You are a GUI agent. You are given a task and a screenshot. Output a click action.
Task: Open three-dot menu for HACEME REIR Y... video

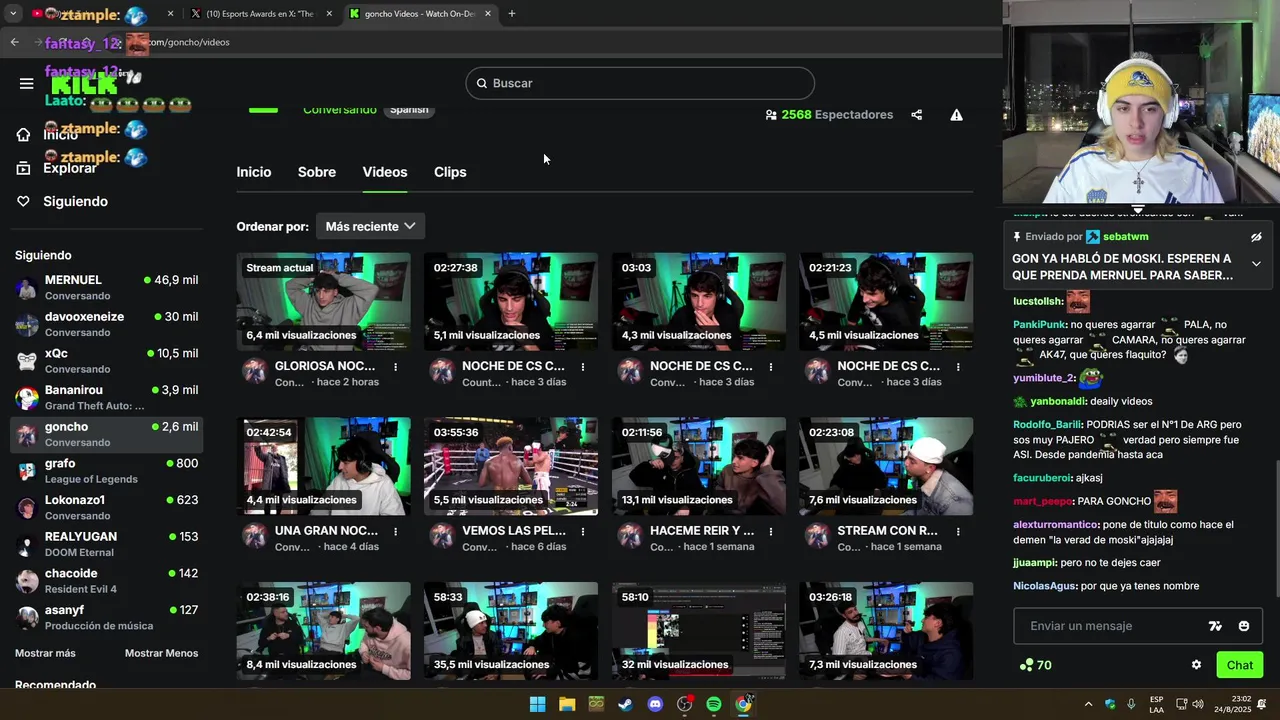pyautogui.click(x=770, y=532)
